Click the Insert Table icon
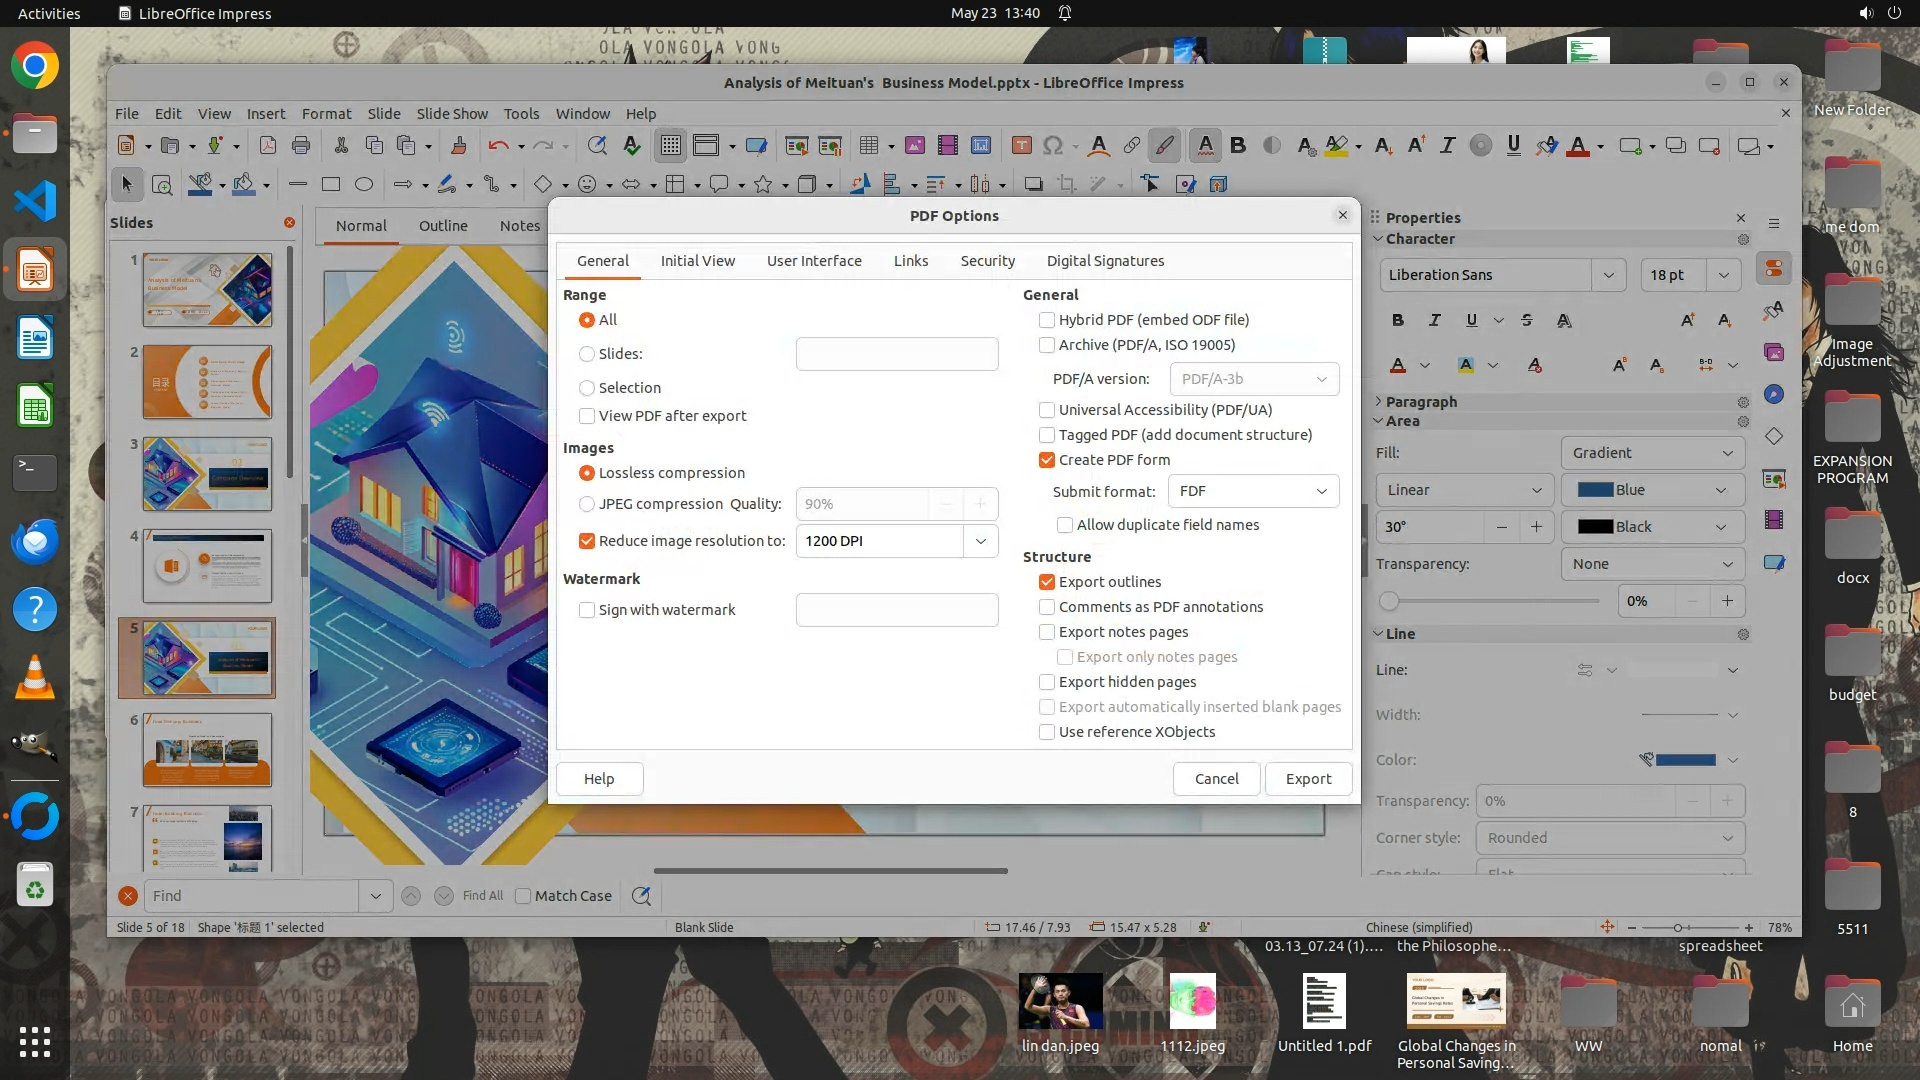 (869, 146)
